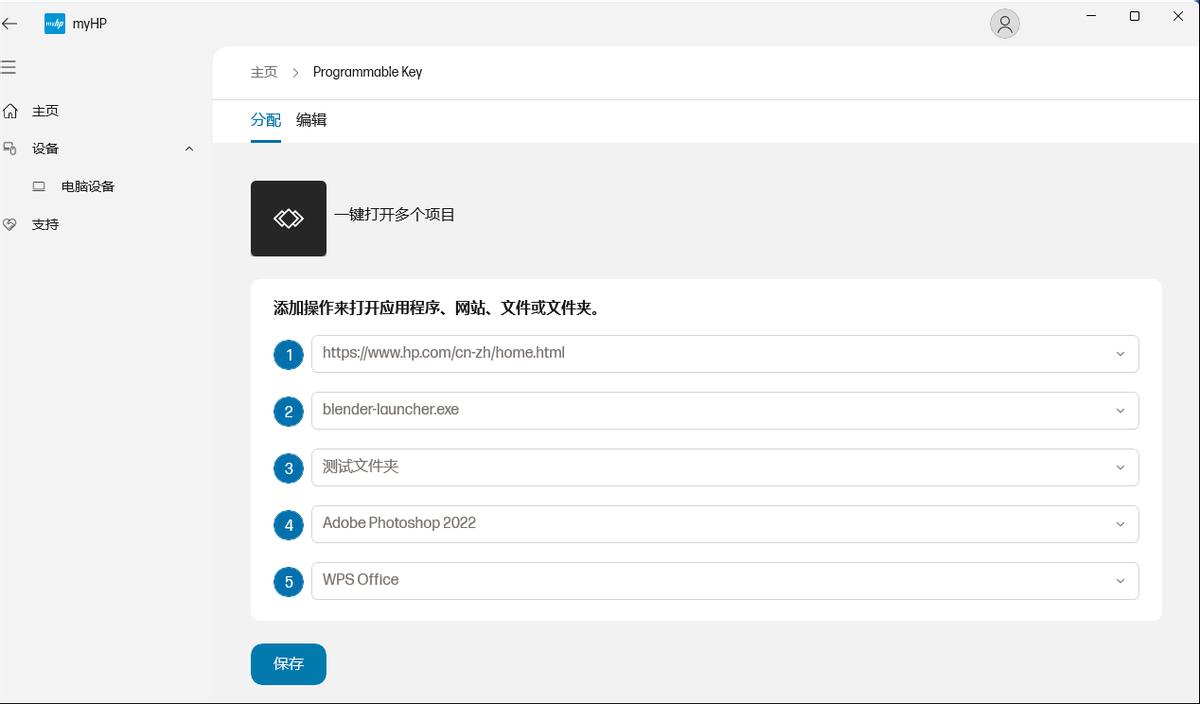Click the 测试文件夹 entry text
The height and width of the screenshot is (704, 1200).
pos(361,466)
